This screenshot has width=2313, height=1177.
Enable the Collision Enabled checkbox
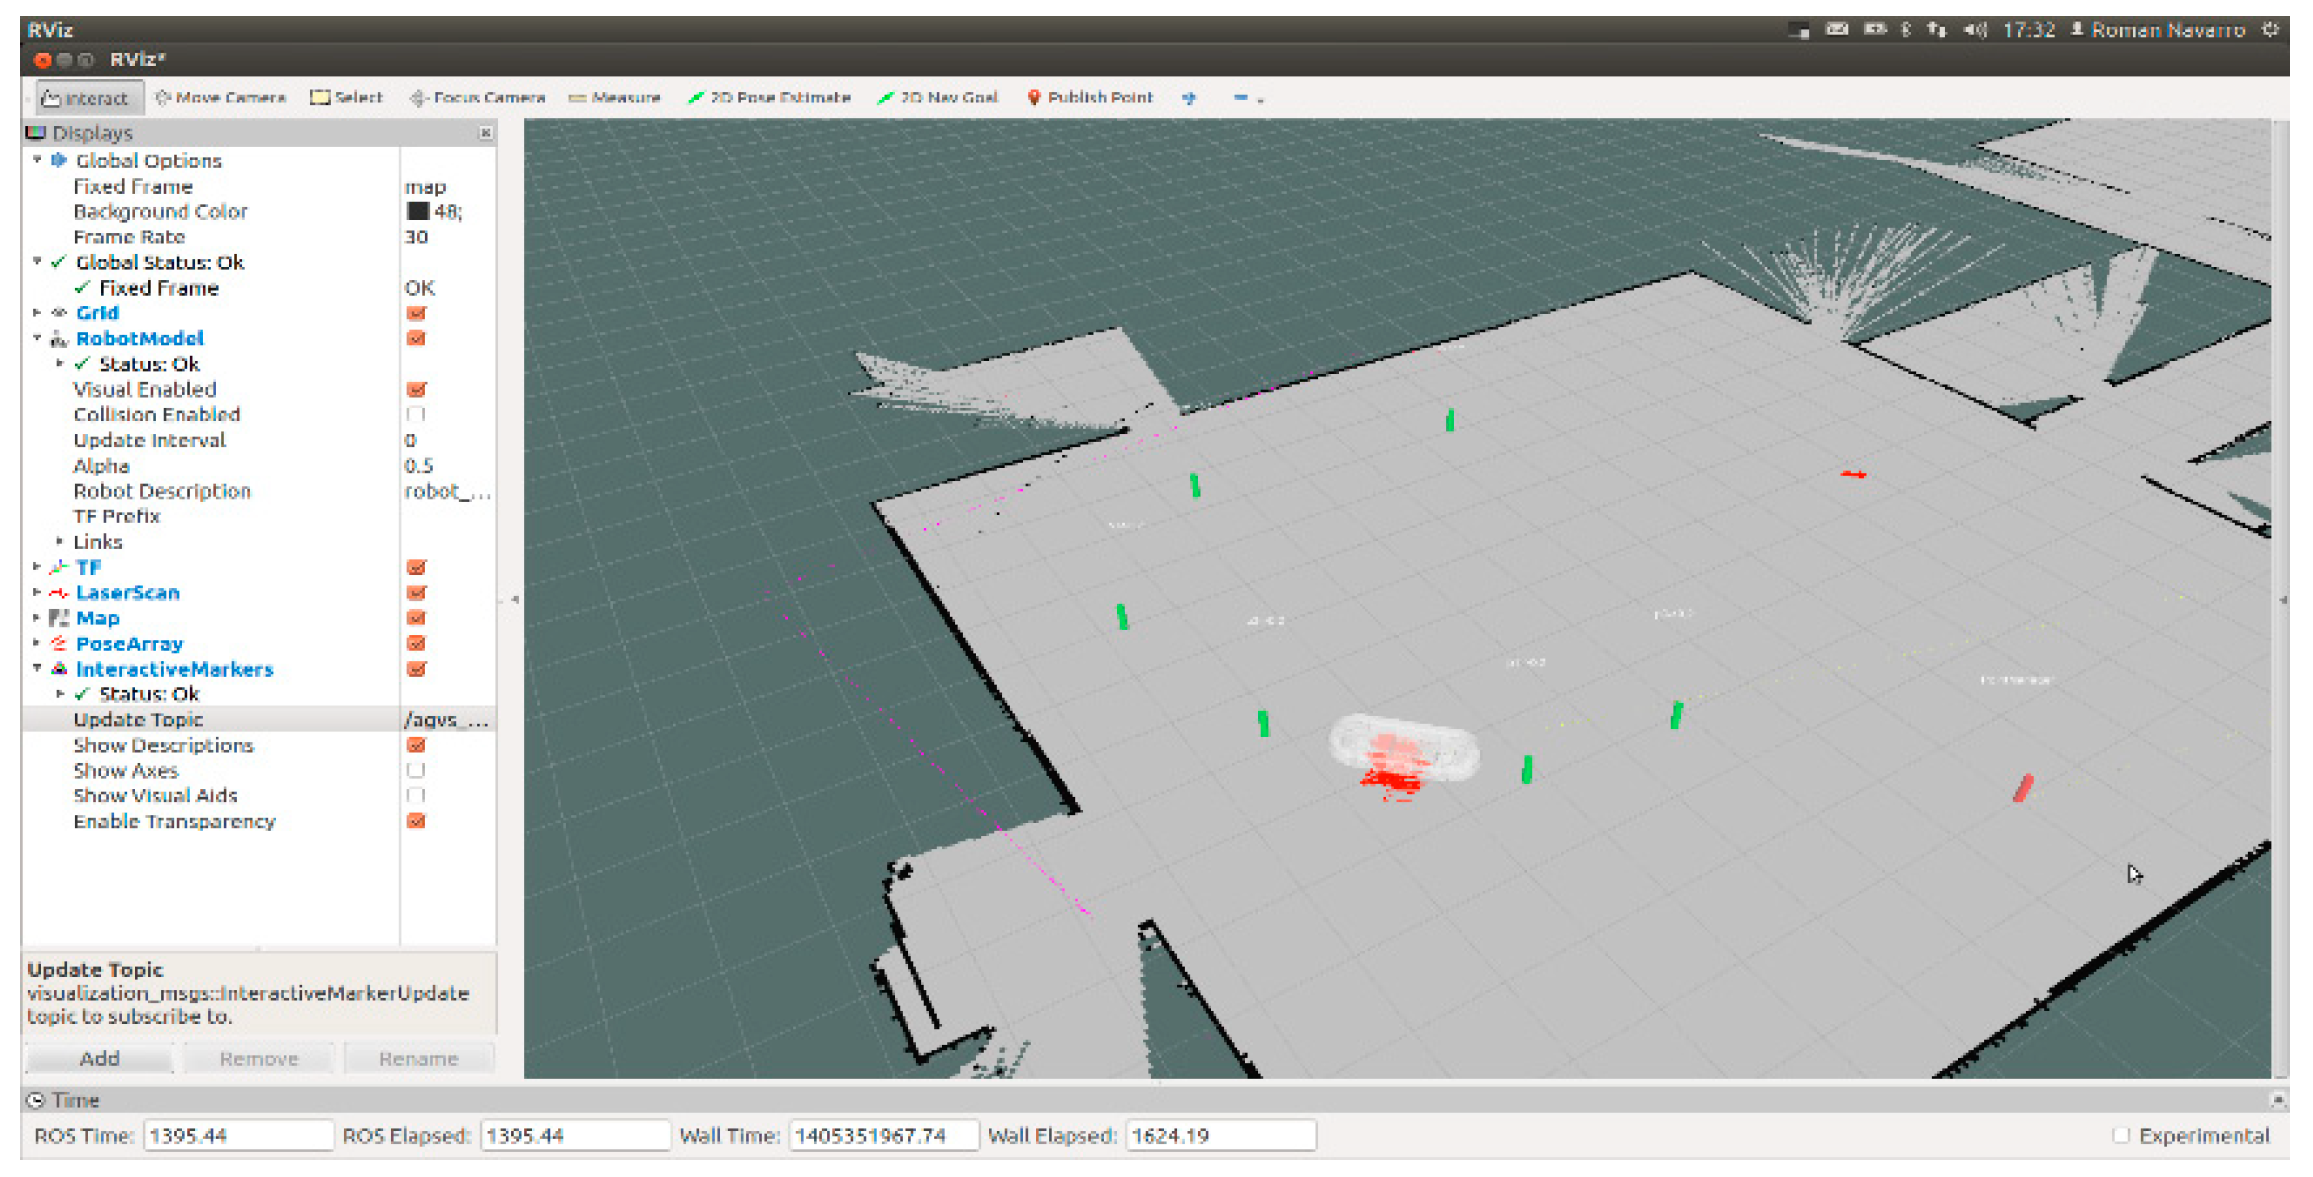416,414
